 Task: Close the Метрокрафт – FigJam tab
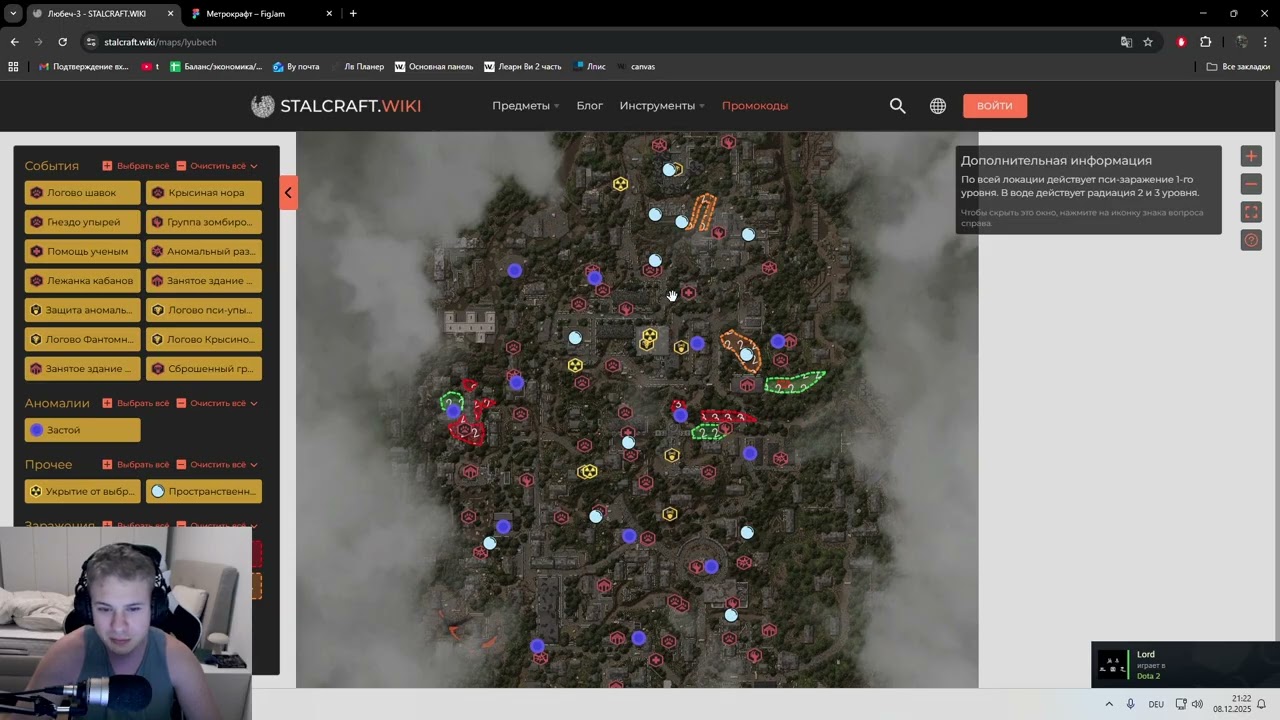(x=328, y=14)
